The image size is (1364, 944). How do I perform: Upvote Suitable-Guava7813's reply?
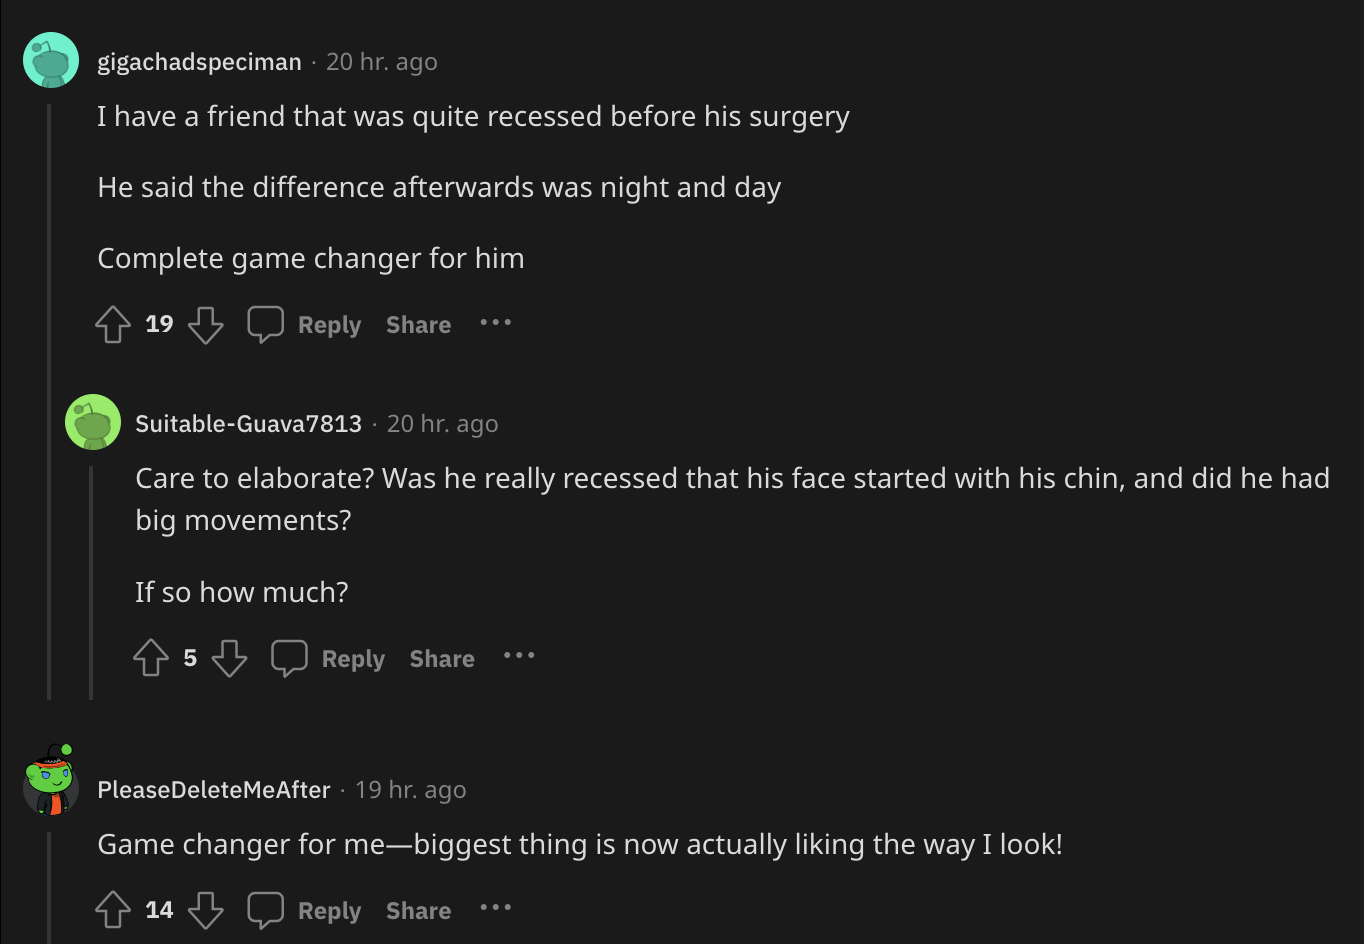(x=151, y=658)
